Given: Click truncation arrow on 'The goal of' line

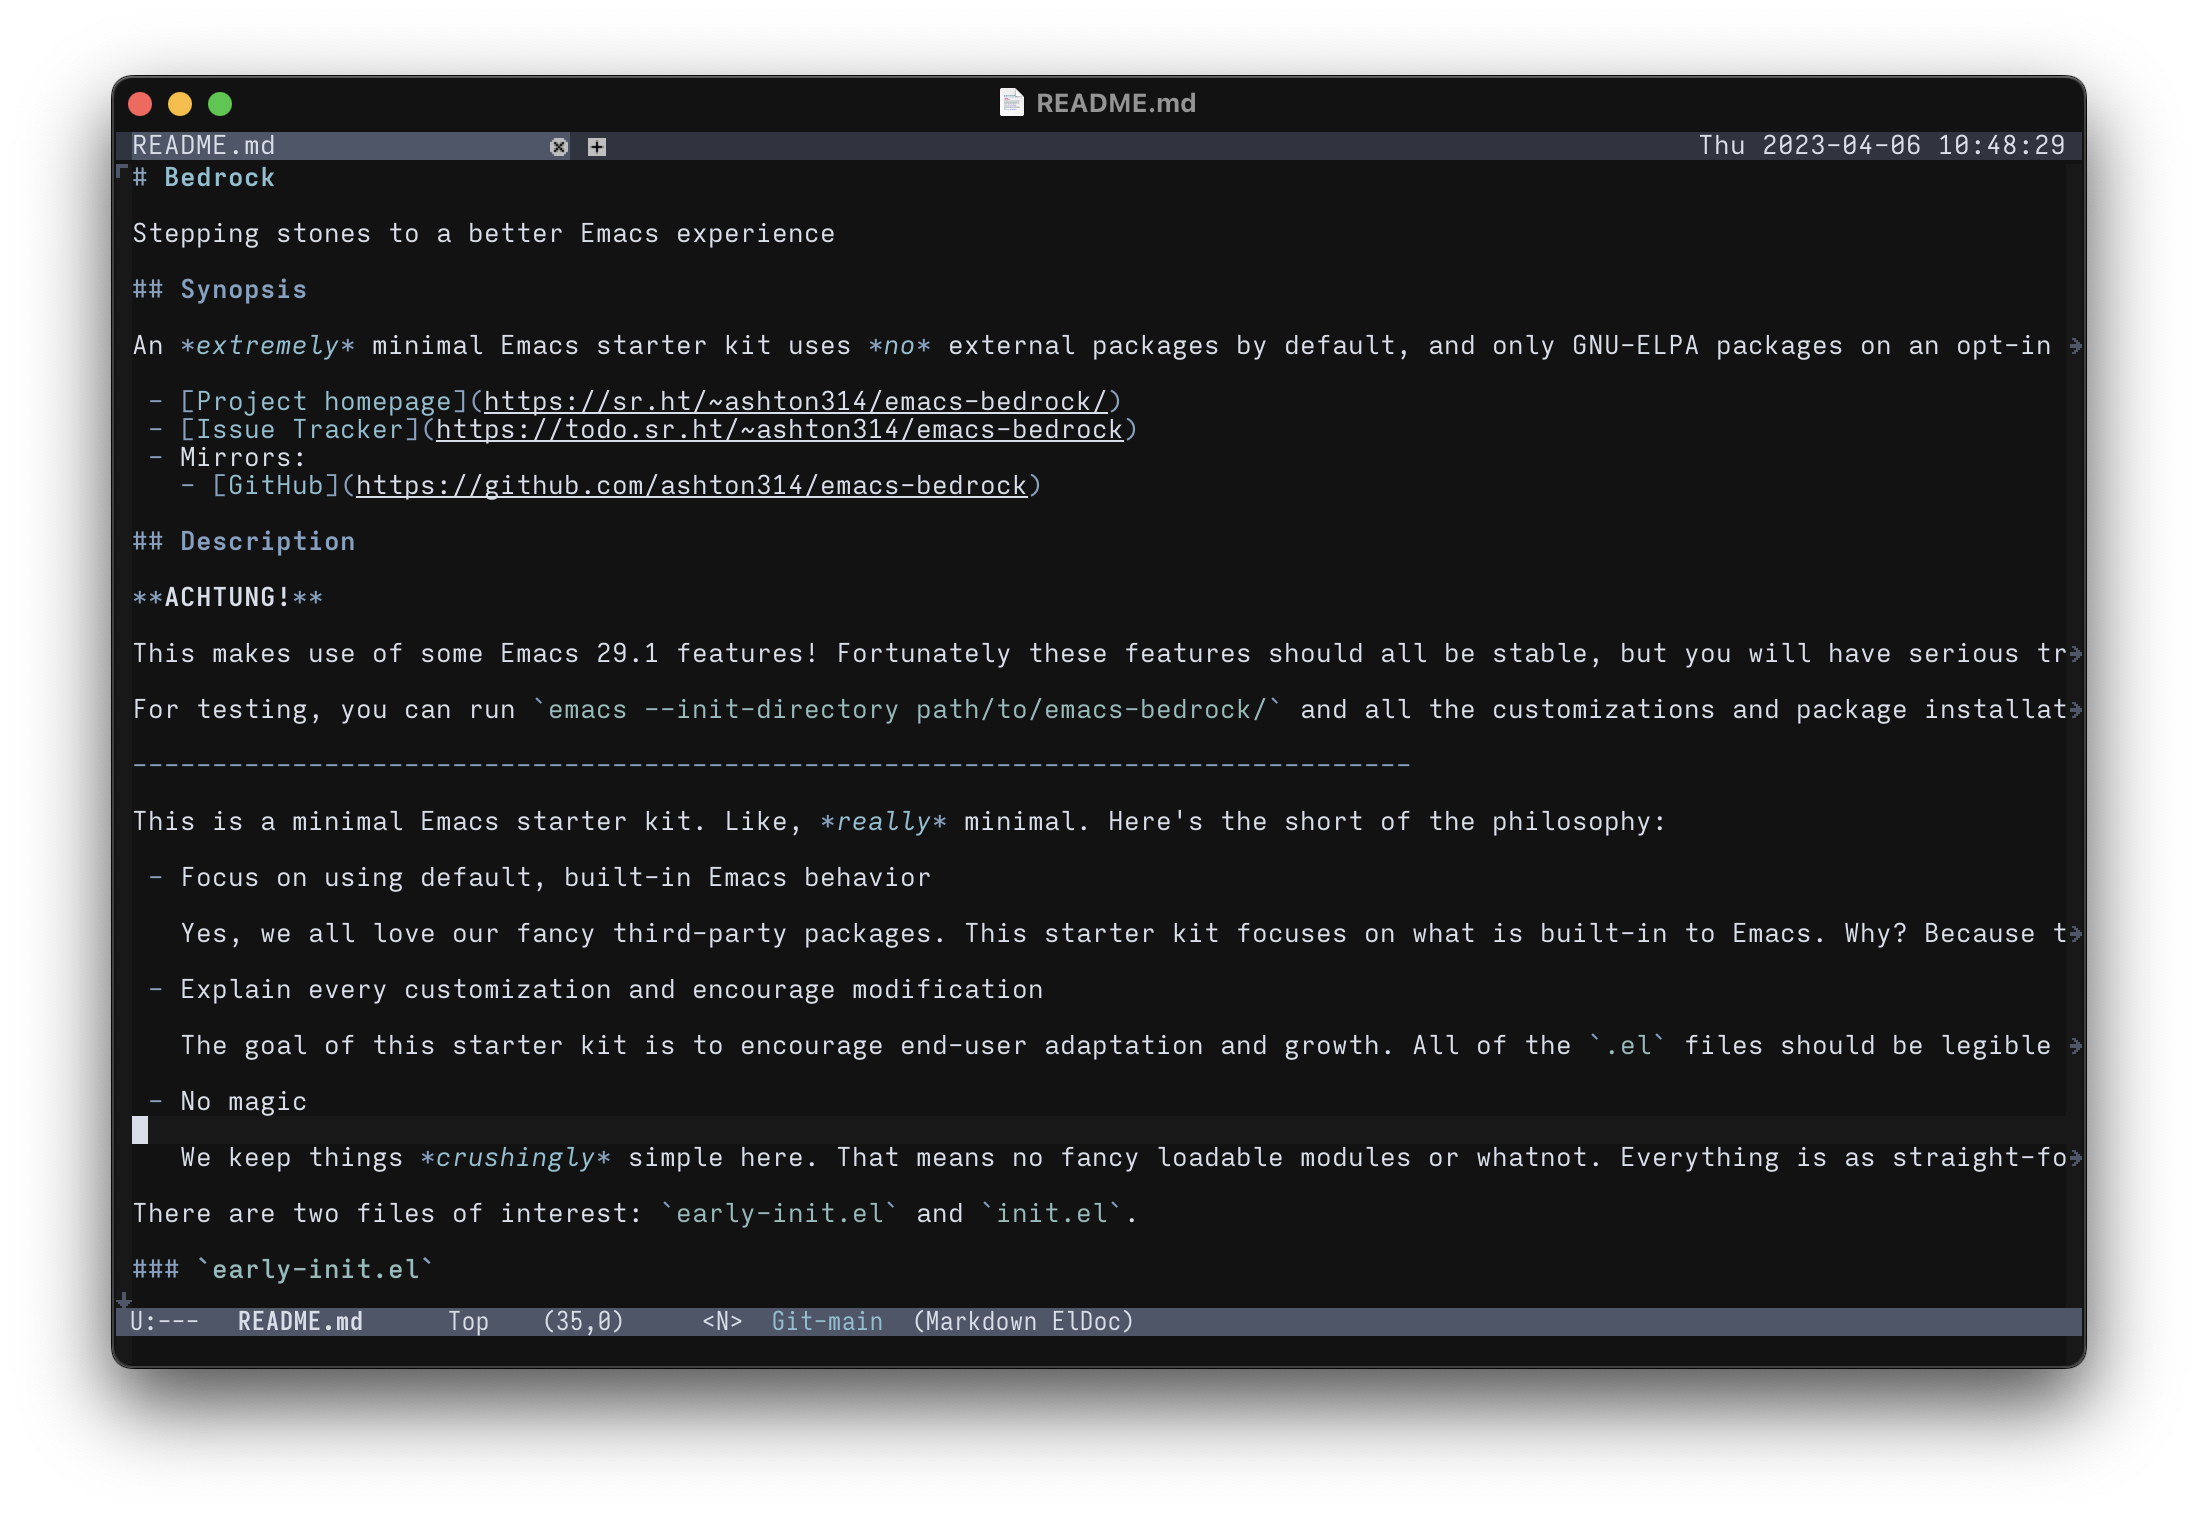Looking at the screenshot, I should point(2076,1046).
